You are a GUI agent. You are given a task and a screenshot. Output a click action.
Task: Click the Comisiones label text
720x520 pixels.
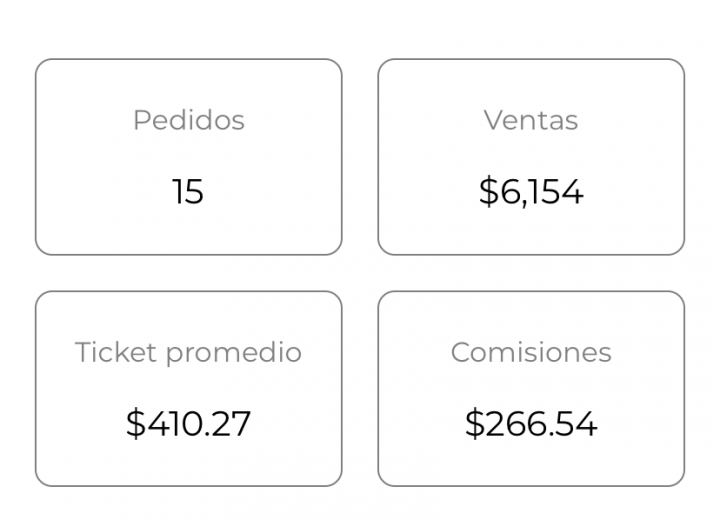[531, 352]
